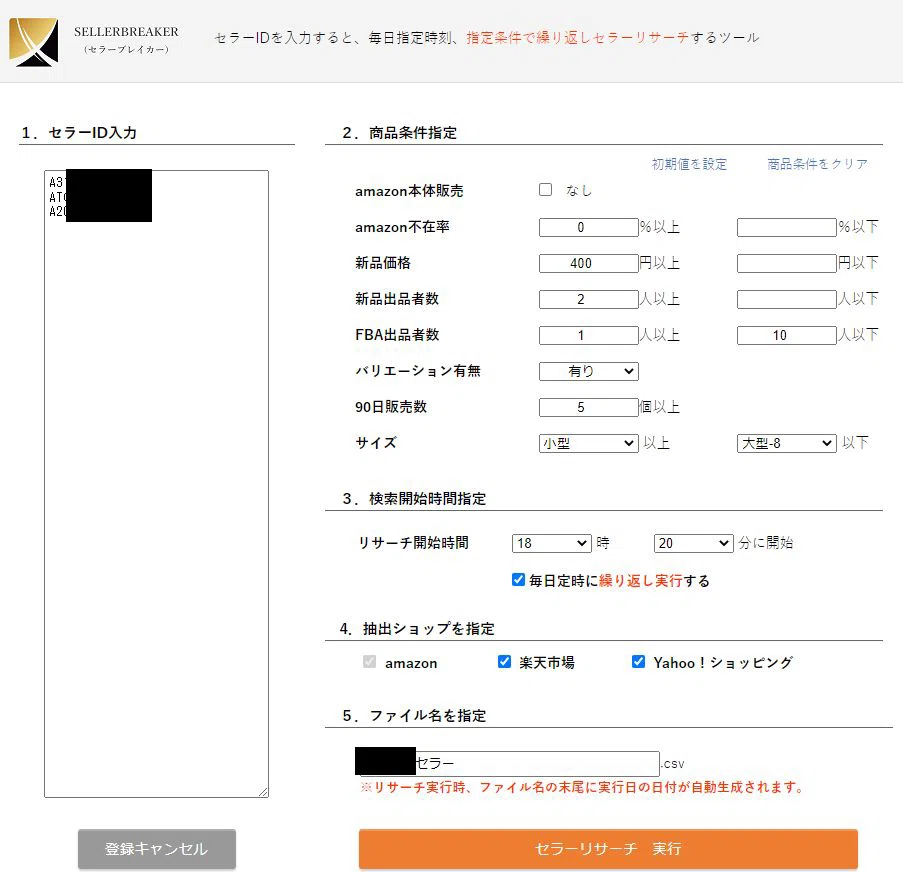Screen dimensions: 903x872
Task: Click the SELLERBREAKER title text
Action: pos(126,32)
